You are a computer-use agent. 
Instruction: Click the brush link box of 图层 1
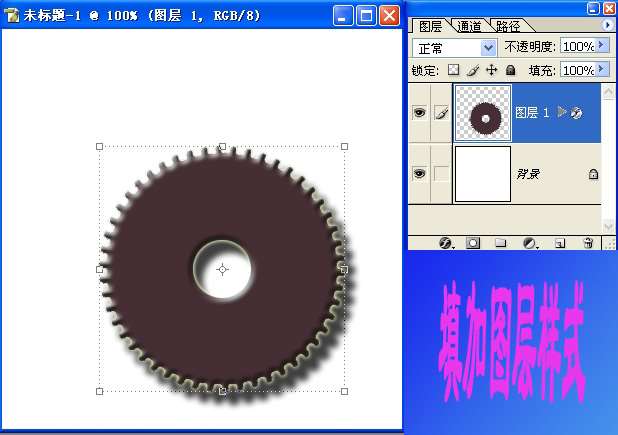tap(441, 113)
